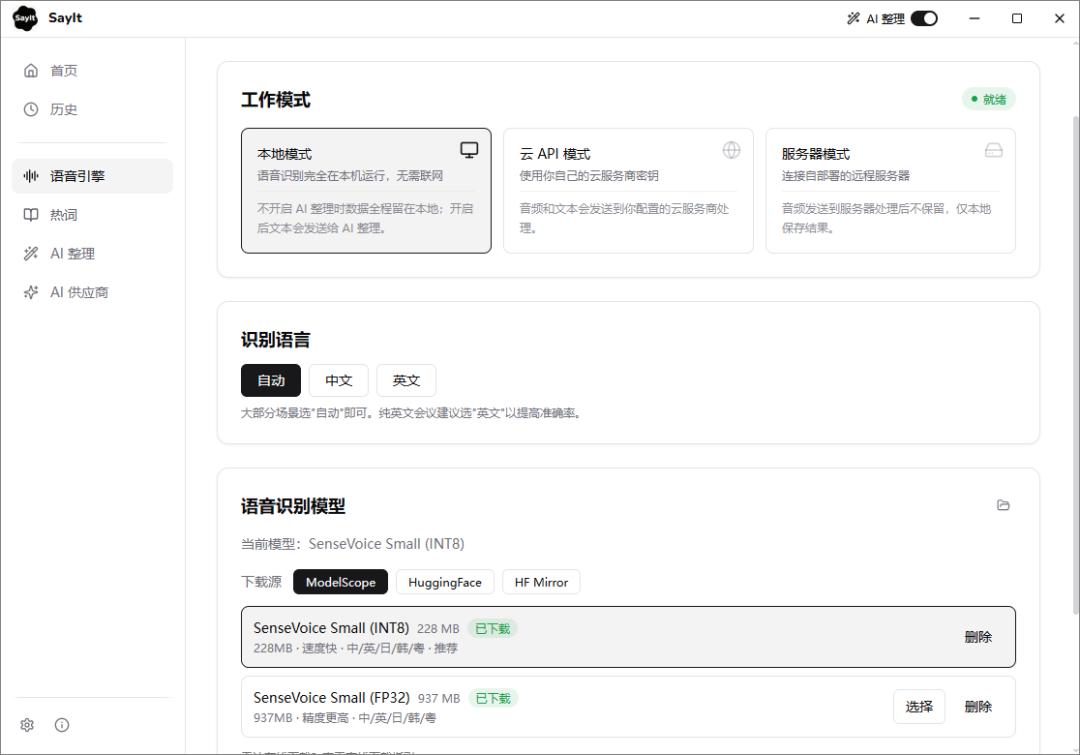This screenshot has height=755, width=1080.
Task: Click the 当前模型 SenseVoice Small text
Action: click(x=353, y=544)
